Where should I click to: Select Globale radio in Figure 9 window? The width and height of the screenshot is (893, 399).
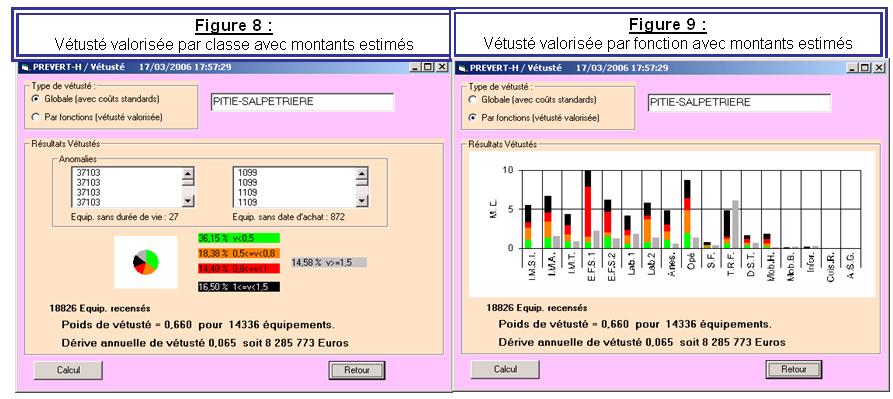pos(472,100)
